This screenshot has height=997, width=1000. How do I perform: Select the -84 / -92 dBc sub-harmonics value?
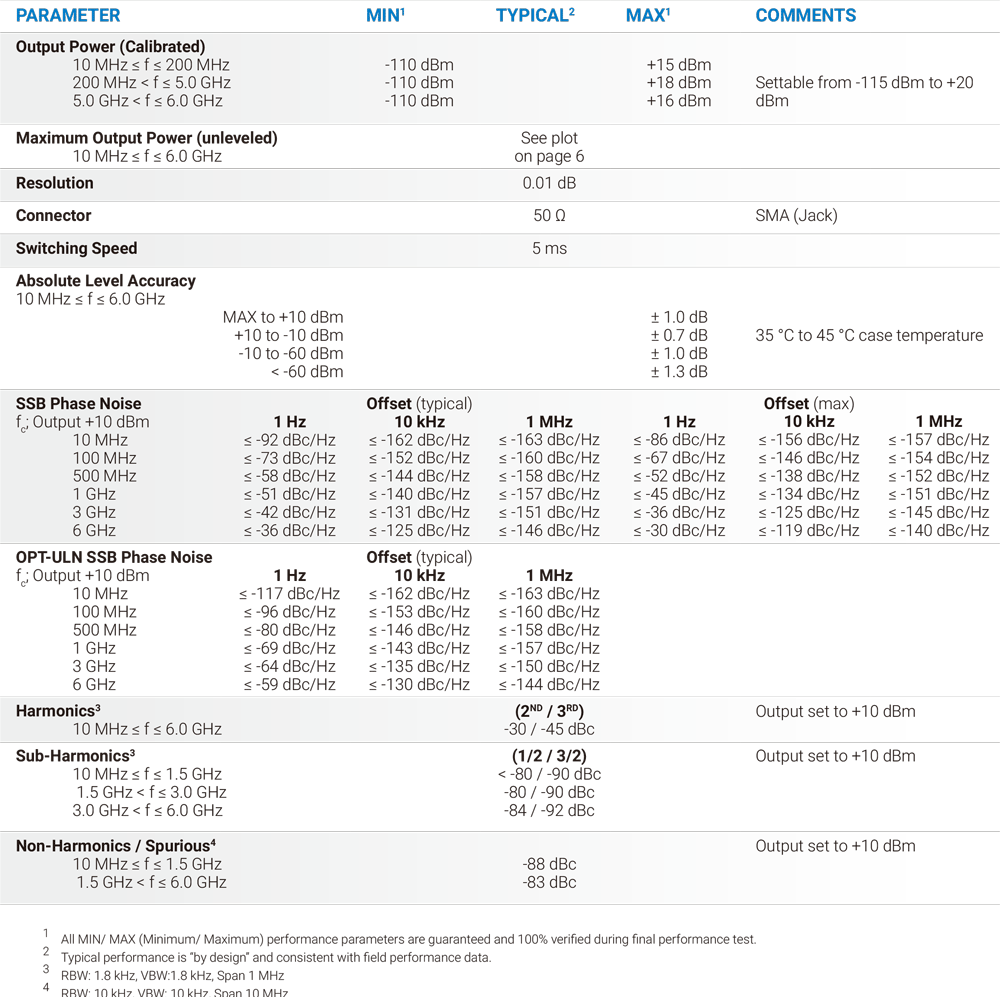point(549,811)
